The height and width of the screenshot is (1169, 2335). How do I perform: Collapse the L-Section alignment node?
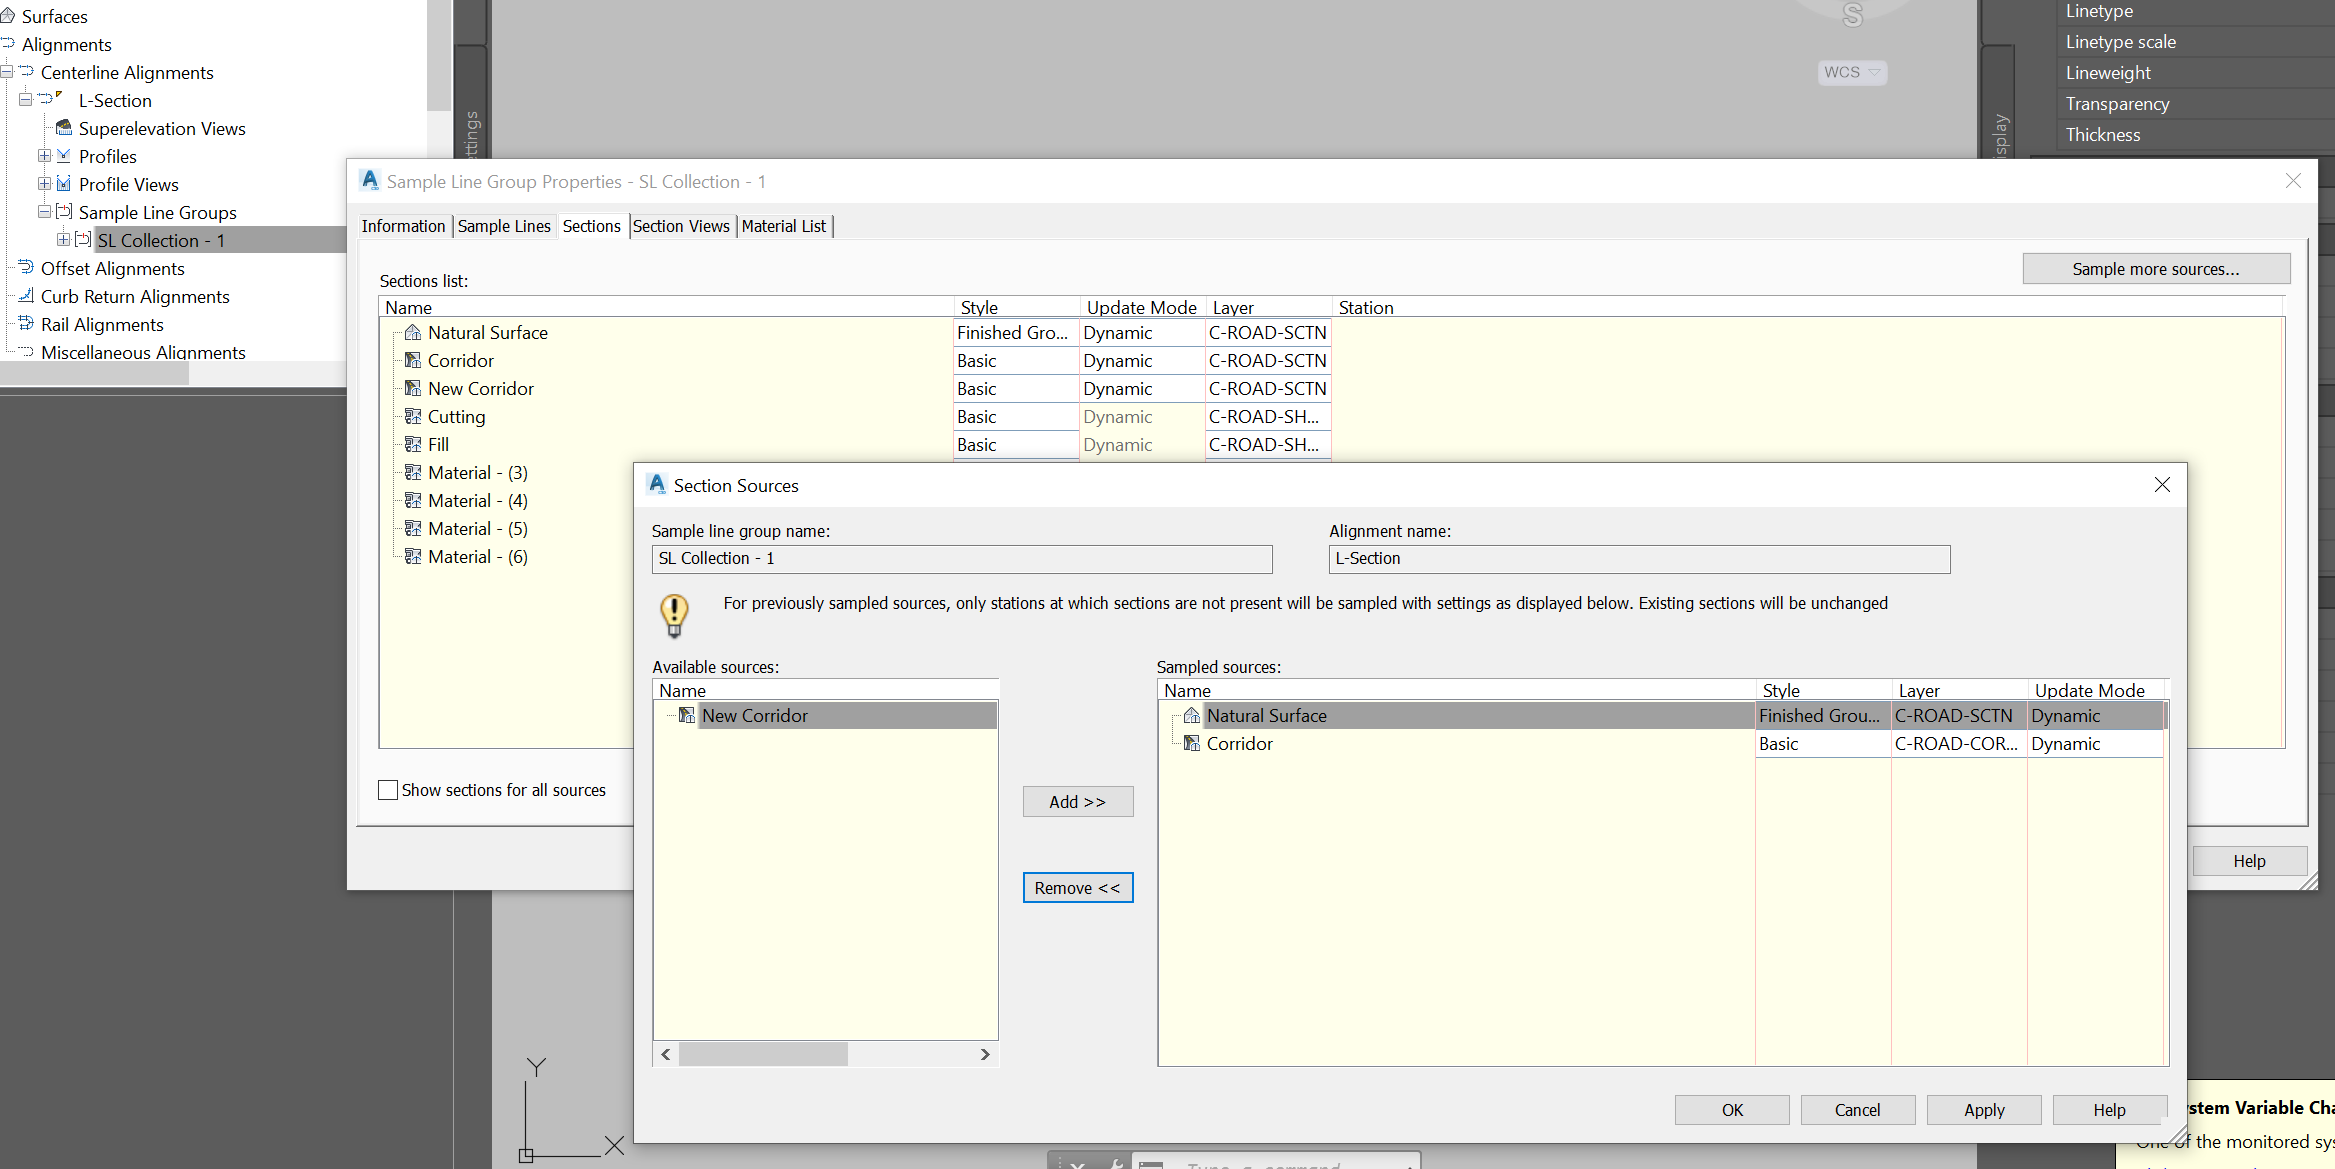pyautogui.click(x=25, y=100)
